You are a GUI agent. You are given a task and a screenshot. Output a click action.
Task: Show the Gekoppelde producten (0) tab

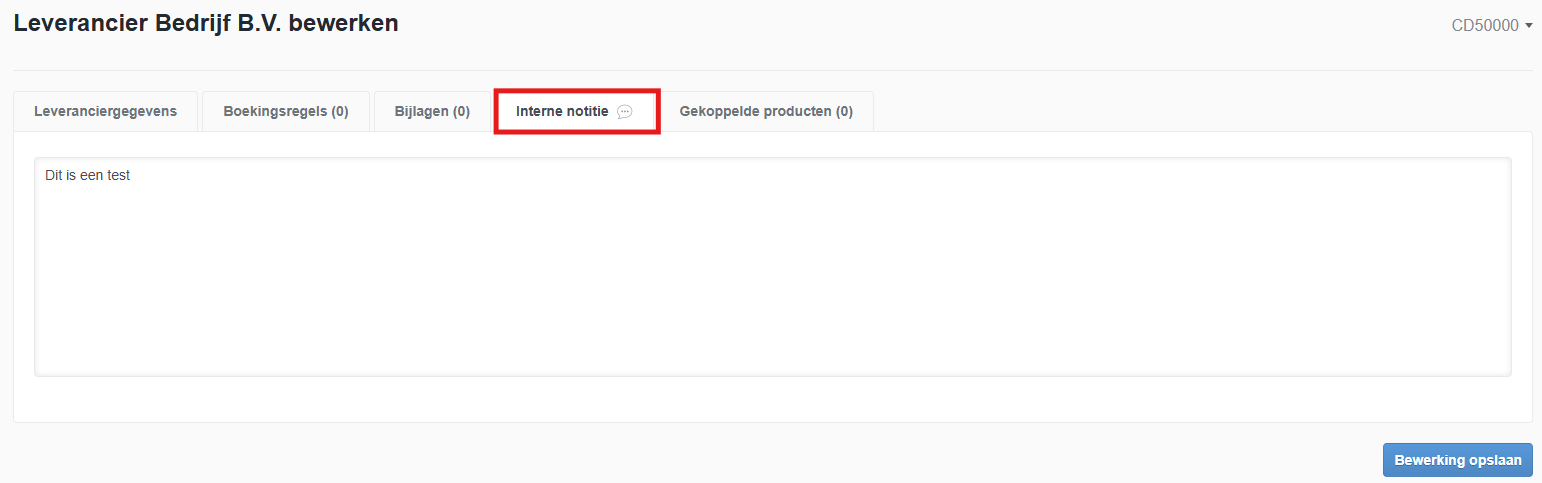(766, 111)
